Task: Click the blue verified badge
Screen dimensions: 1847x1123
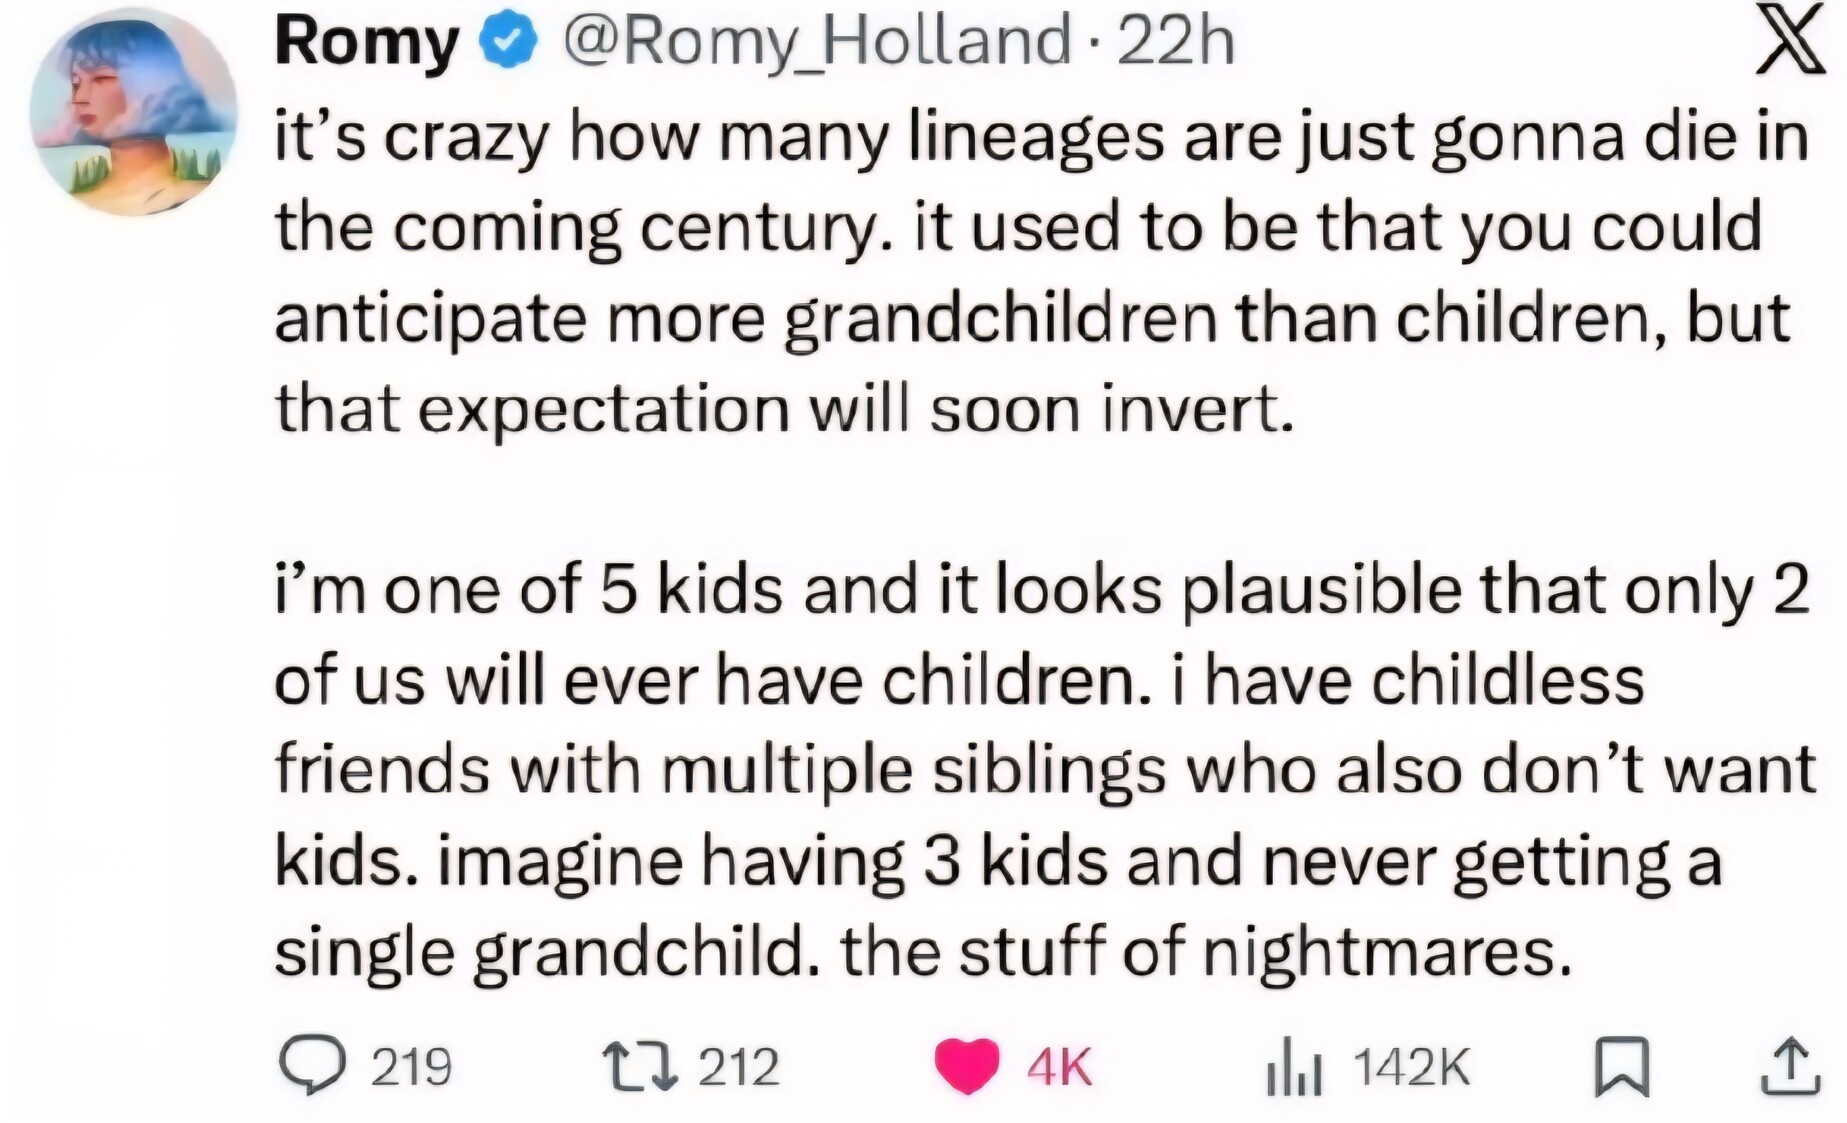Action: click(509, 42)
